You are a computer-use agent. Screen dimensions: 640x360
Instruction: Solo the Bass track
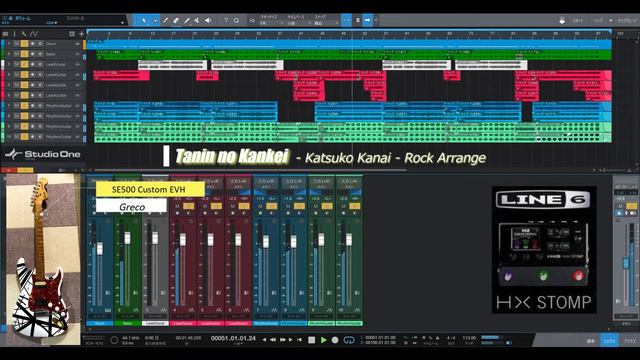click(x=24, y=53)
